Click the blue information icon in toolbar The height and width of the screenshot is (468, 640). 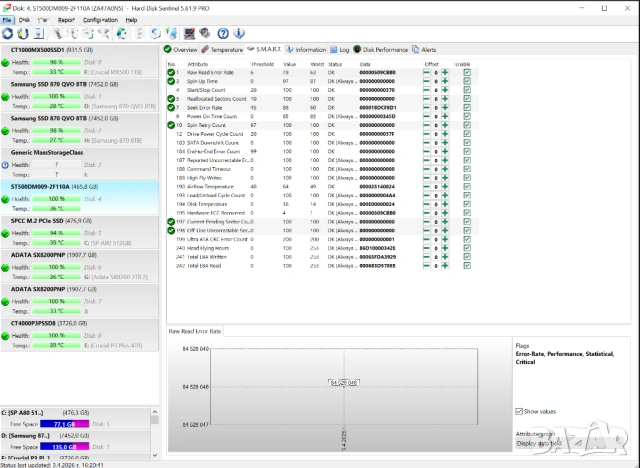coord(236,33)
